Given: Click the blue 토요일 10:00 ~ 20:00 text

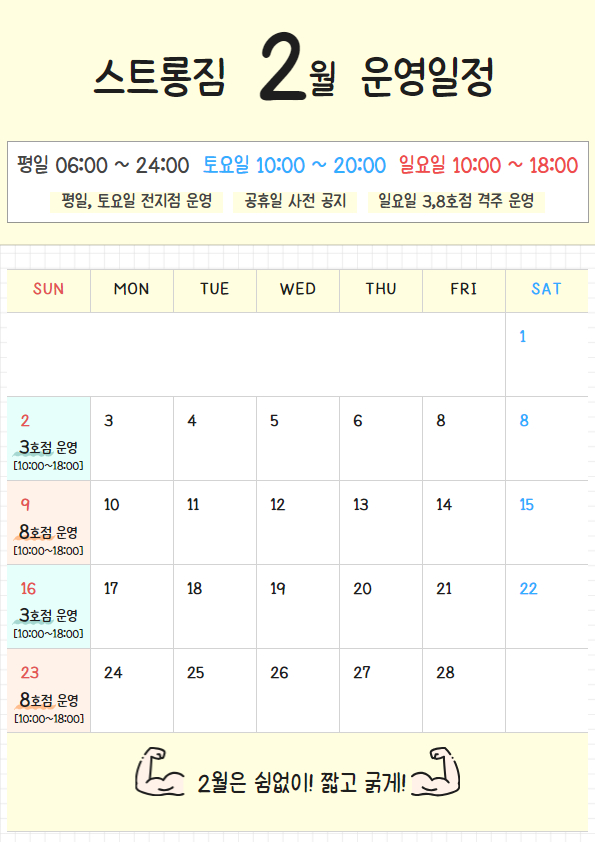Looking at the screenshot, I should coord(294,165).
